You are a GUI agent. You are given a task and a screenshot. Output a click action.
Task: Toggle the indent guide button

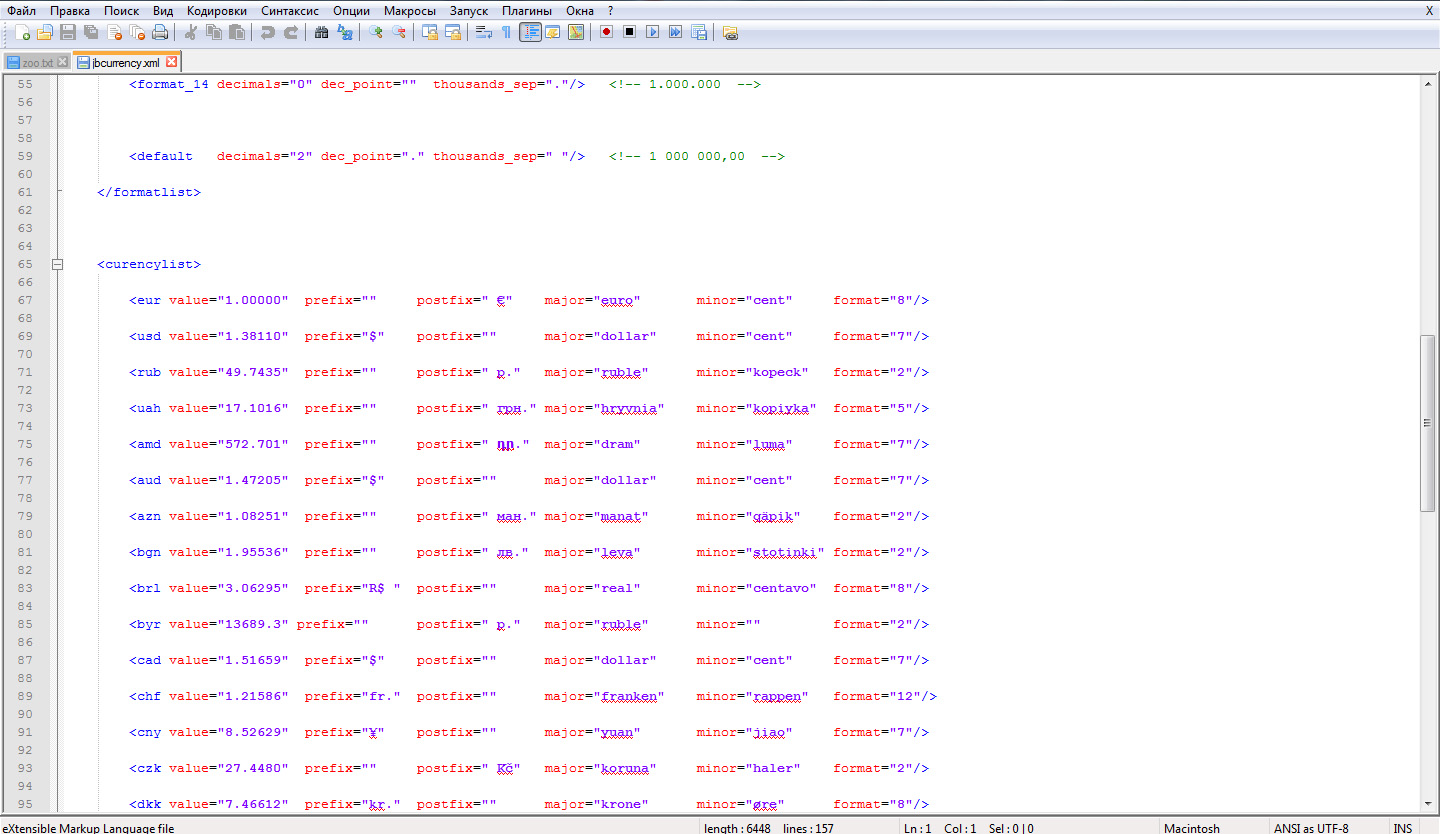(530, 32)
